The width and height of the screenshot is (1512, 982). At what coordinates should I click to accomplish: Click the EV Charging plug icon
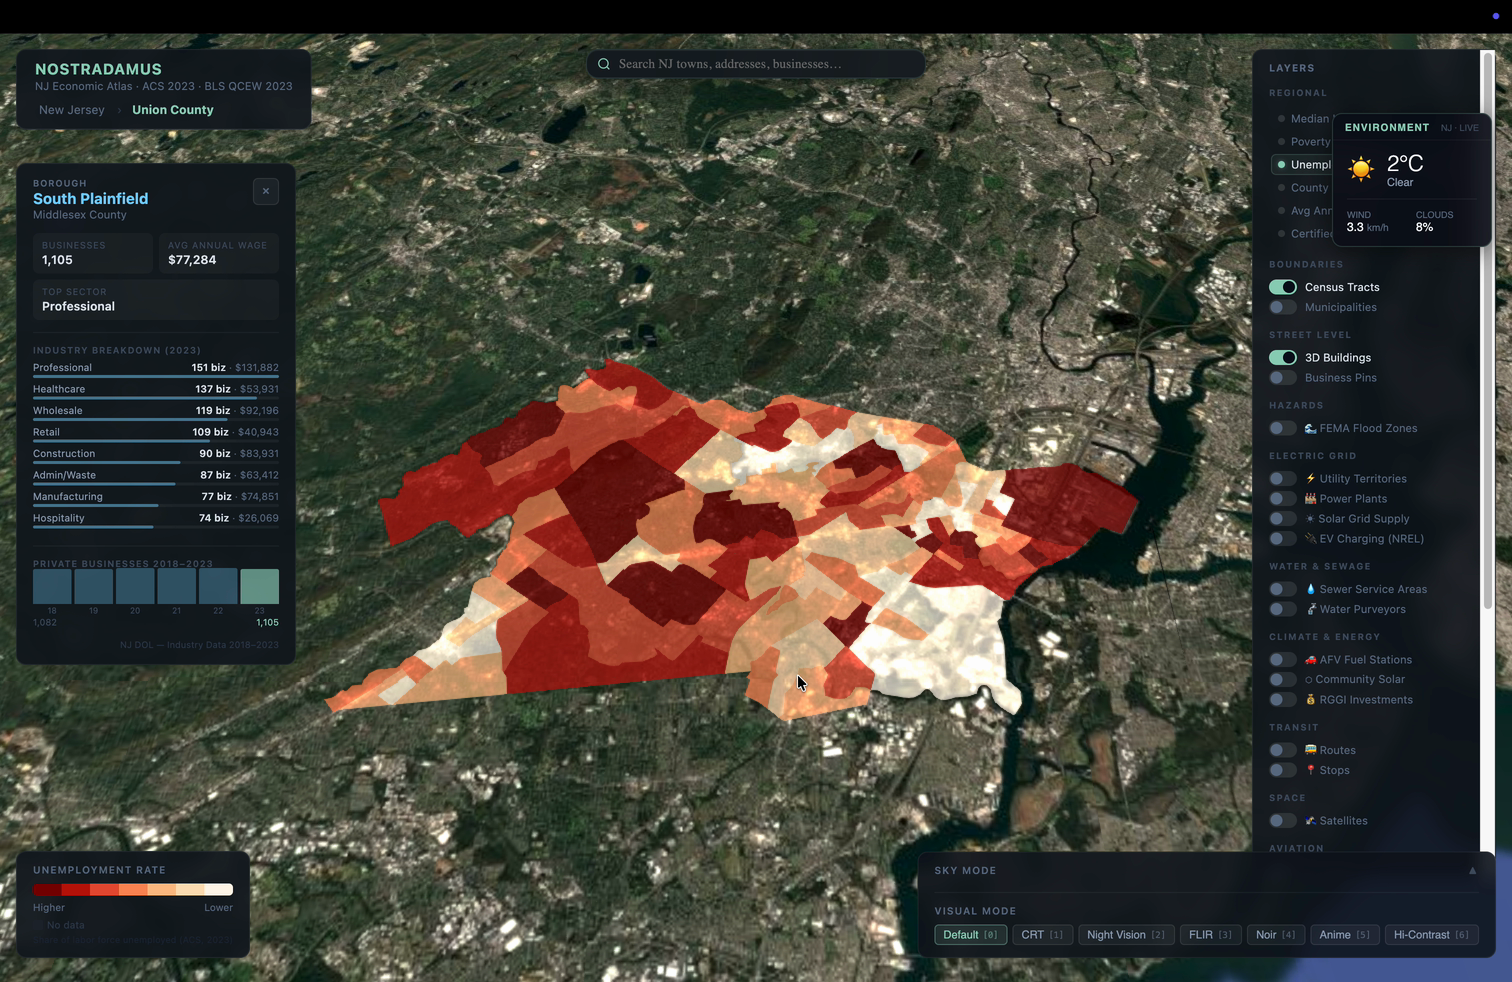coord(1310,539)
